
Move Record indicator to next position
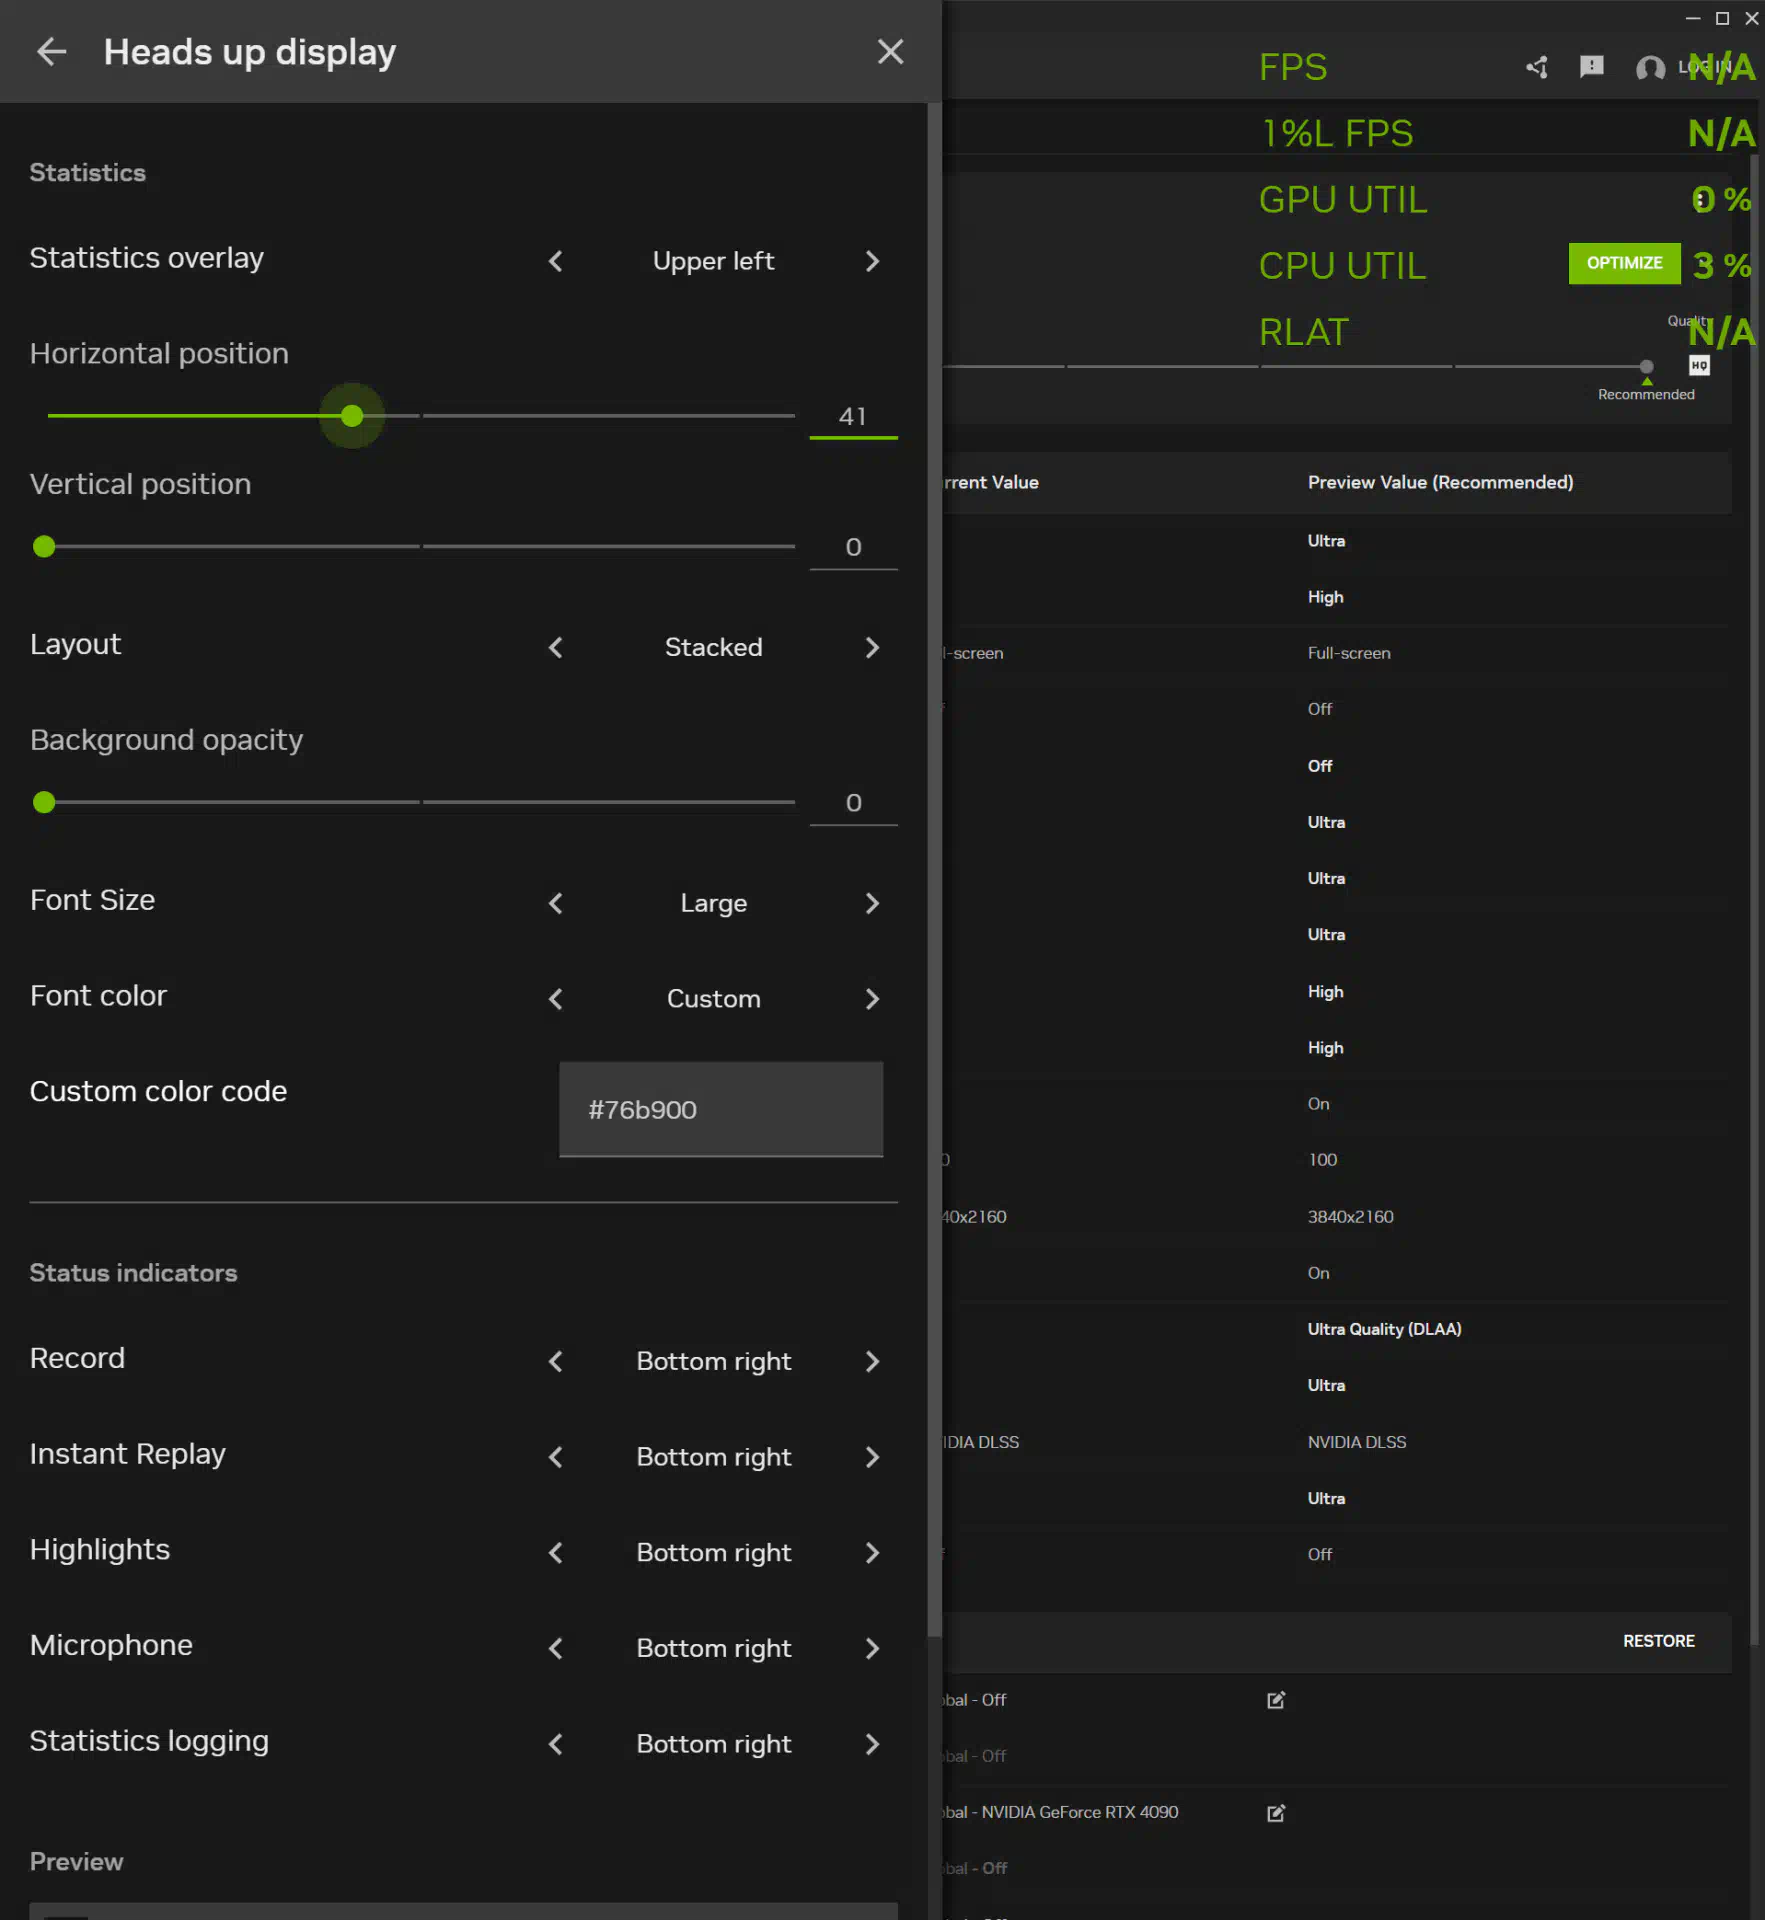pyautogui.click(x=872, y=1362)
